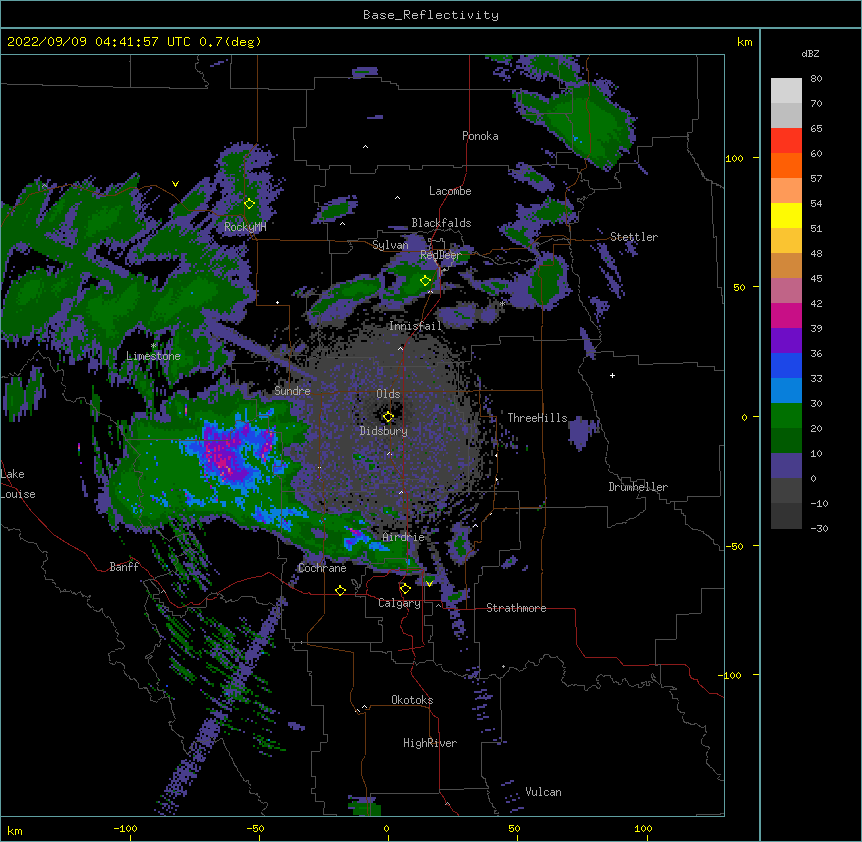Click the Banff label
This screenshot has height=842, width=862.
124,567
